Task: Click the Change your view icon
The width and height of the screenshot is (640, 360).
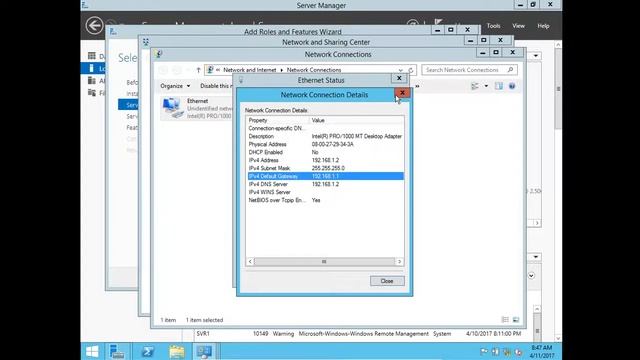Action: point(475,86)
